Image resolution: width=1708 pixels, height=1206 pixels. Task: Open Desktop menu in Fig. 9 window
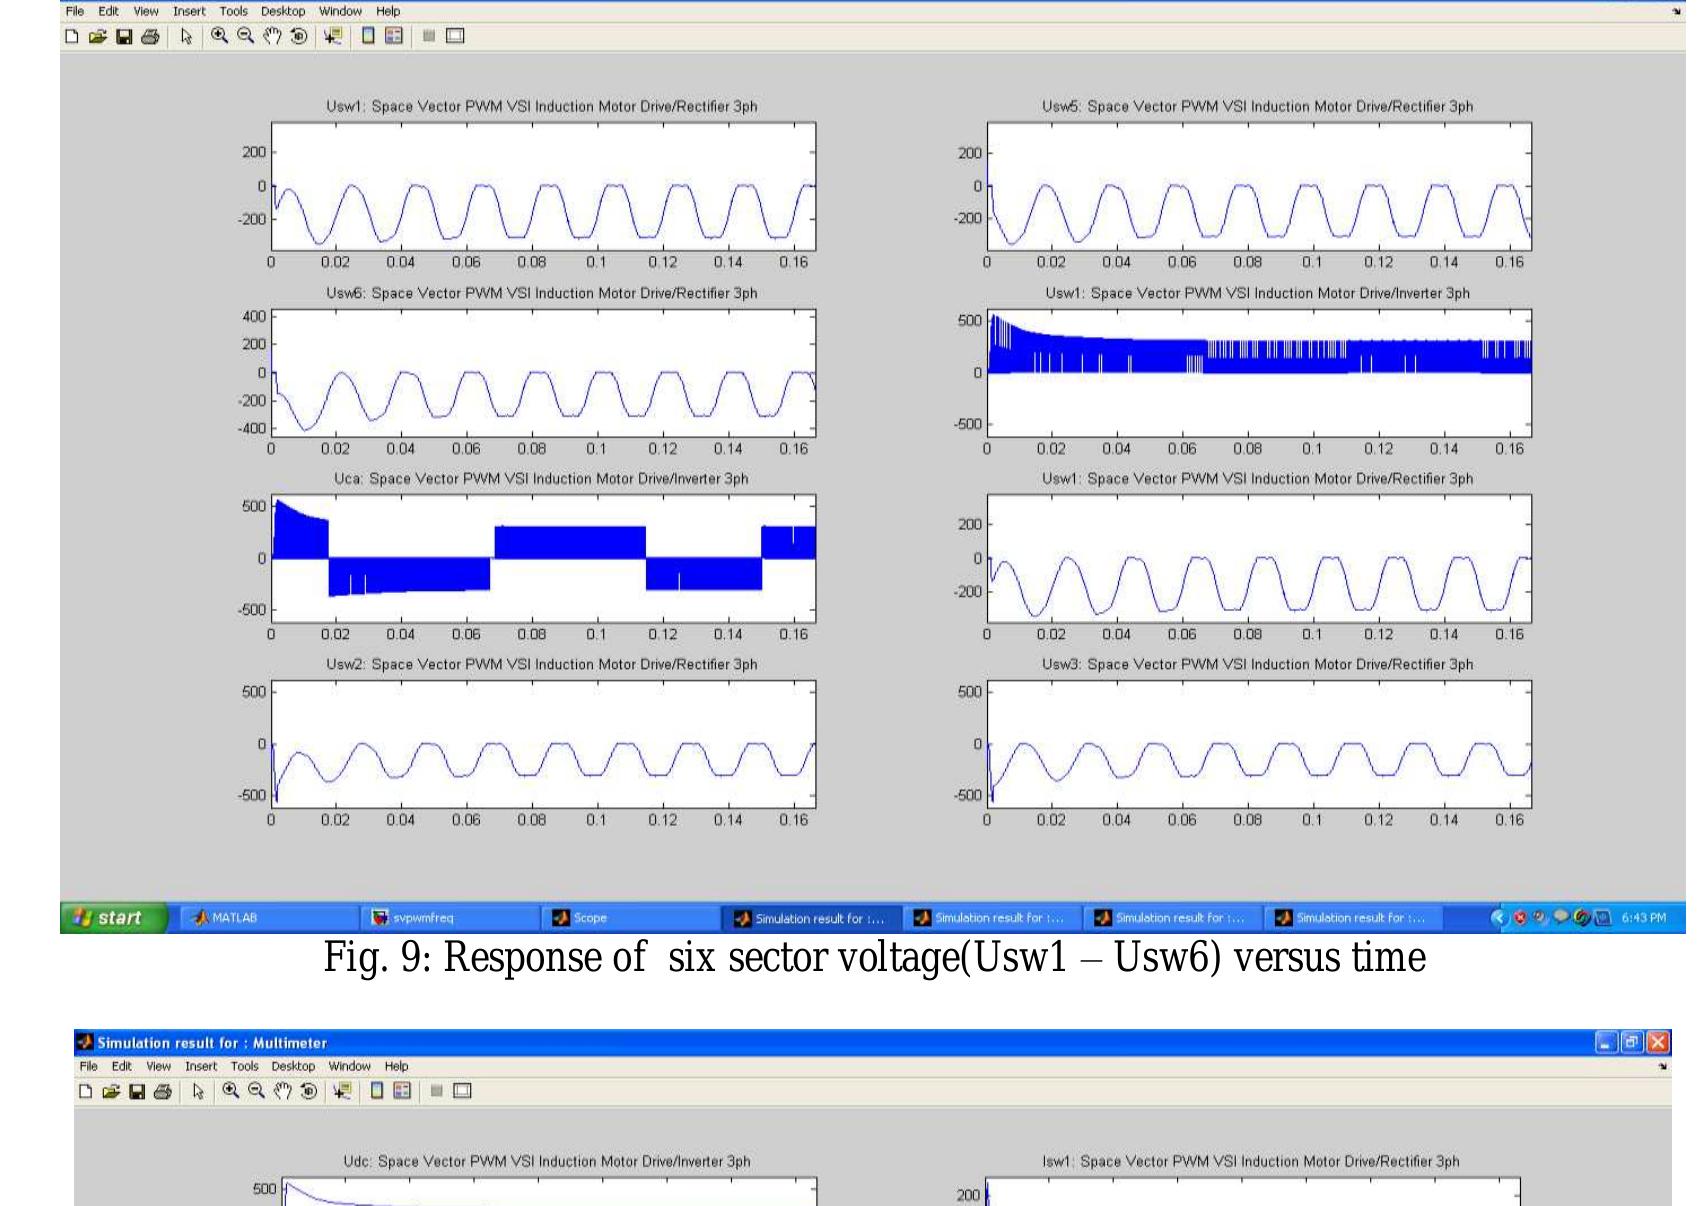point(283,12)
